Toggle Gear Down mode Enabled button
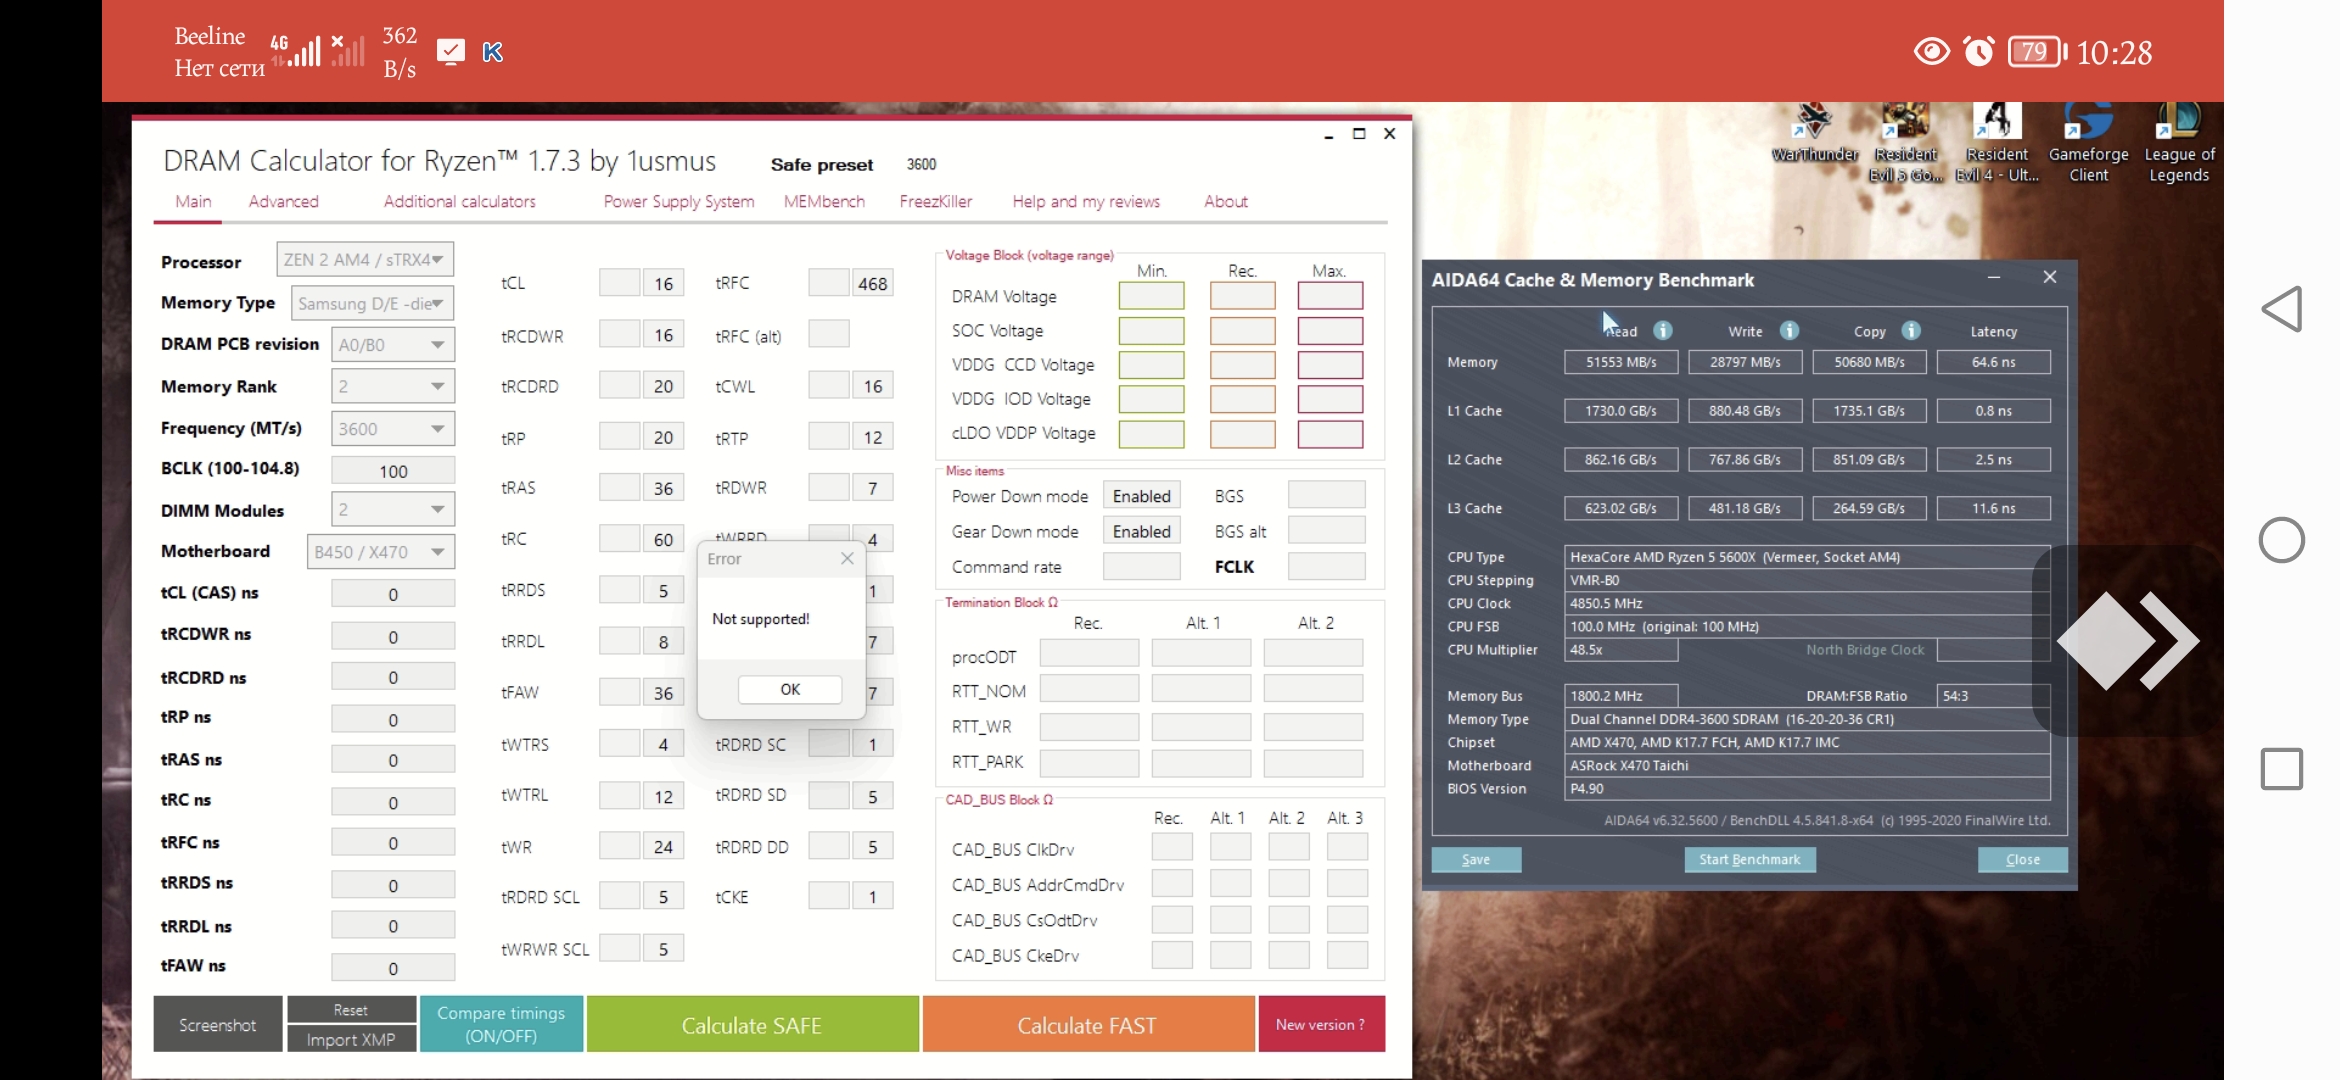Viewport: 2340px width, 1080px height. (1141, 532)
